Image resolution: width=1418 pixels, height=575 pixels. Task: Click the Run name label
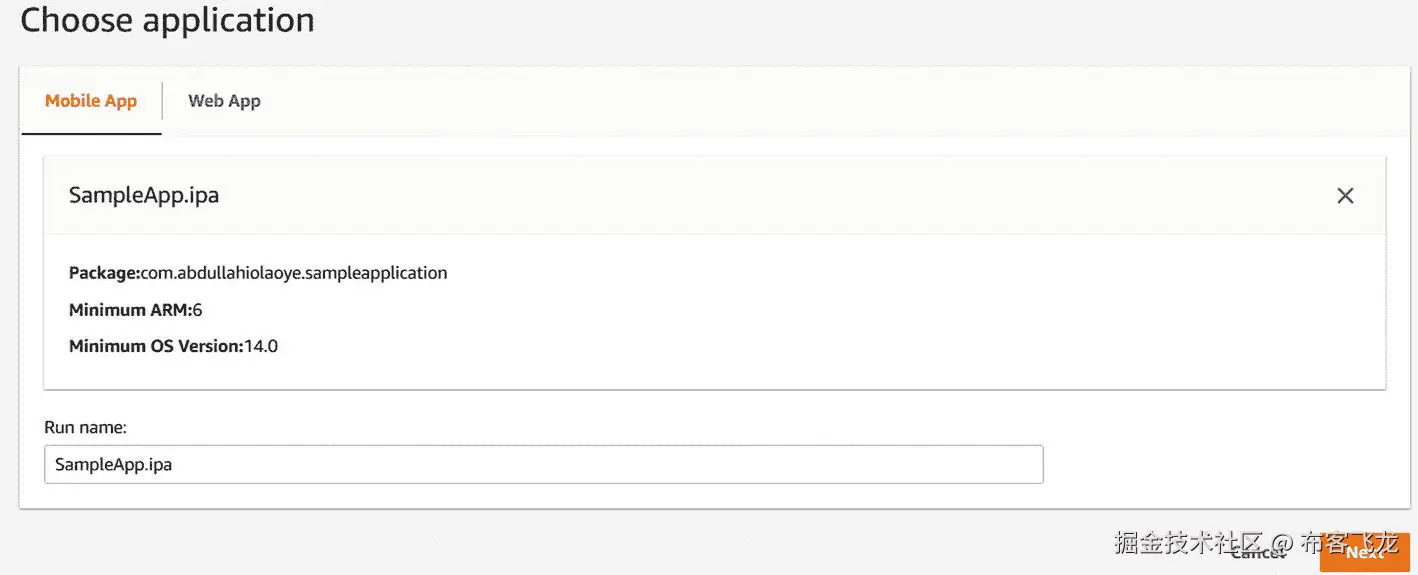[85, 428]
